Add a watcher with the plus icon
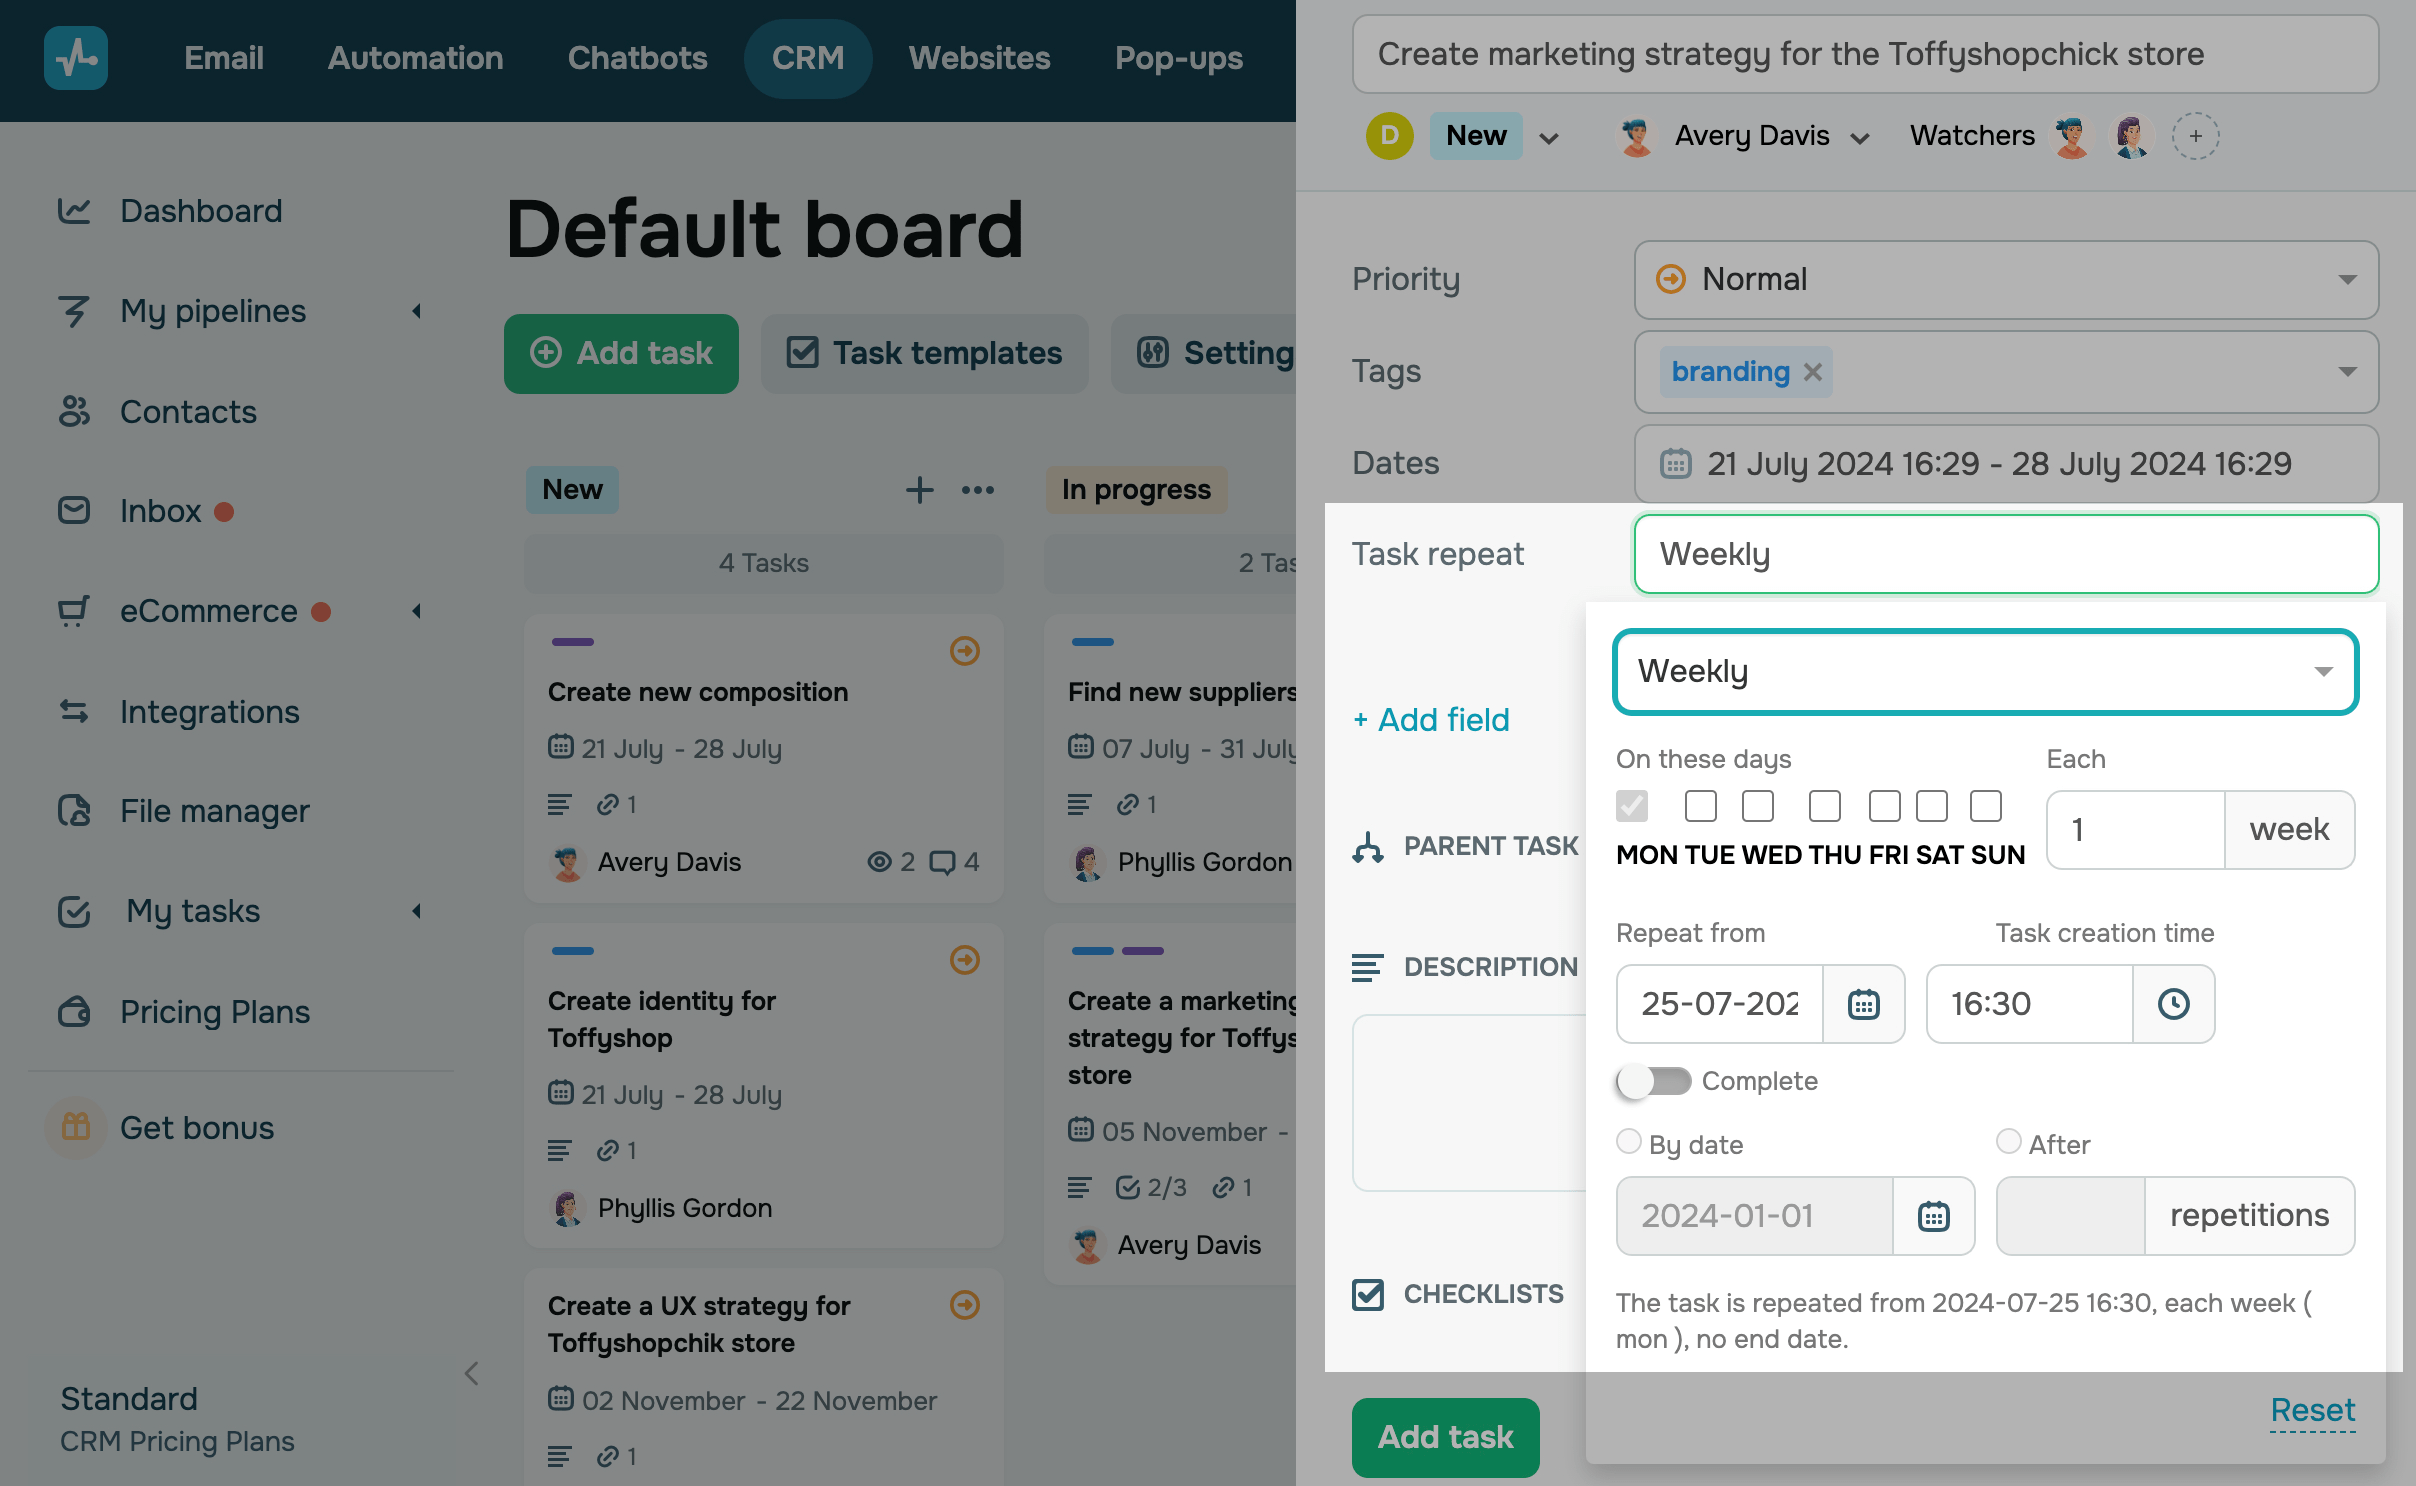This screenshot has width=2416, height=1486. (2195, 136)
